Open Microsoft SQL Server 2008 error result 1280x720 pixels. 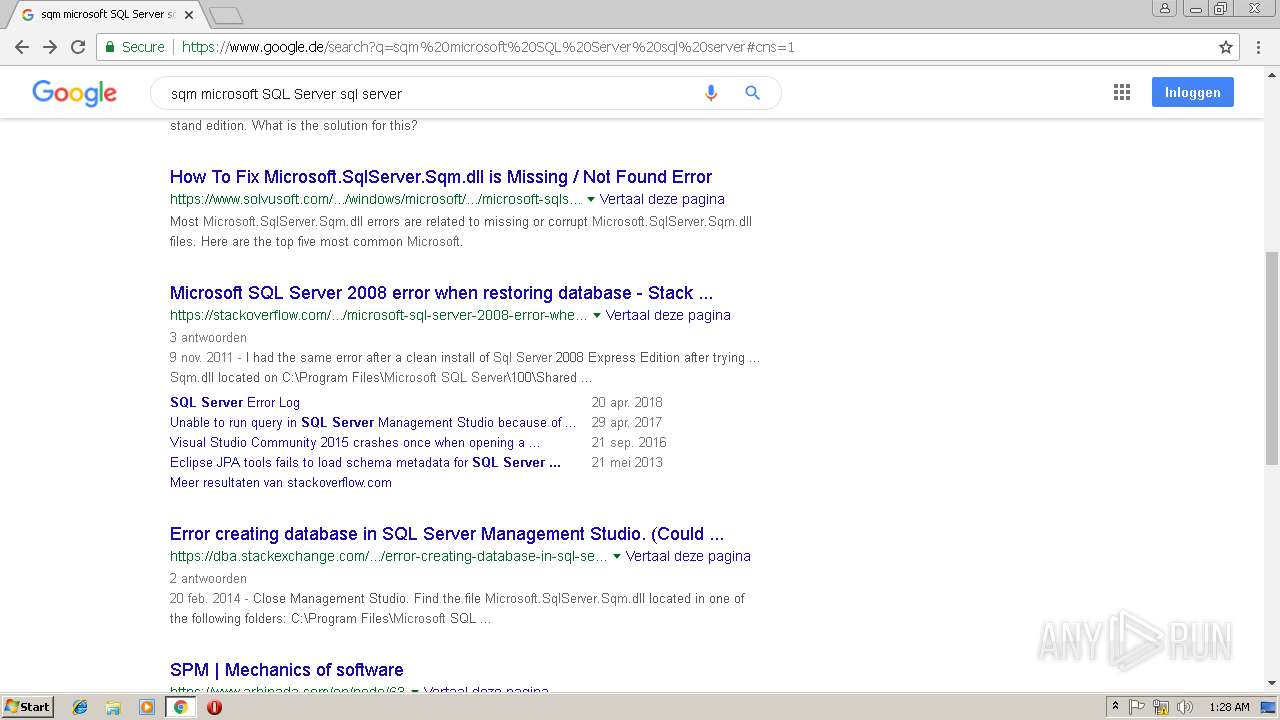pos(441,293)
